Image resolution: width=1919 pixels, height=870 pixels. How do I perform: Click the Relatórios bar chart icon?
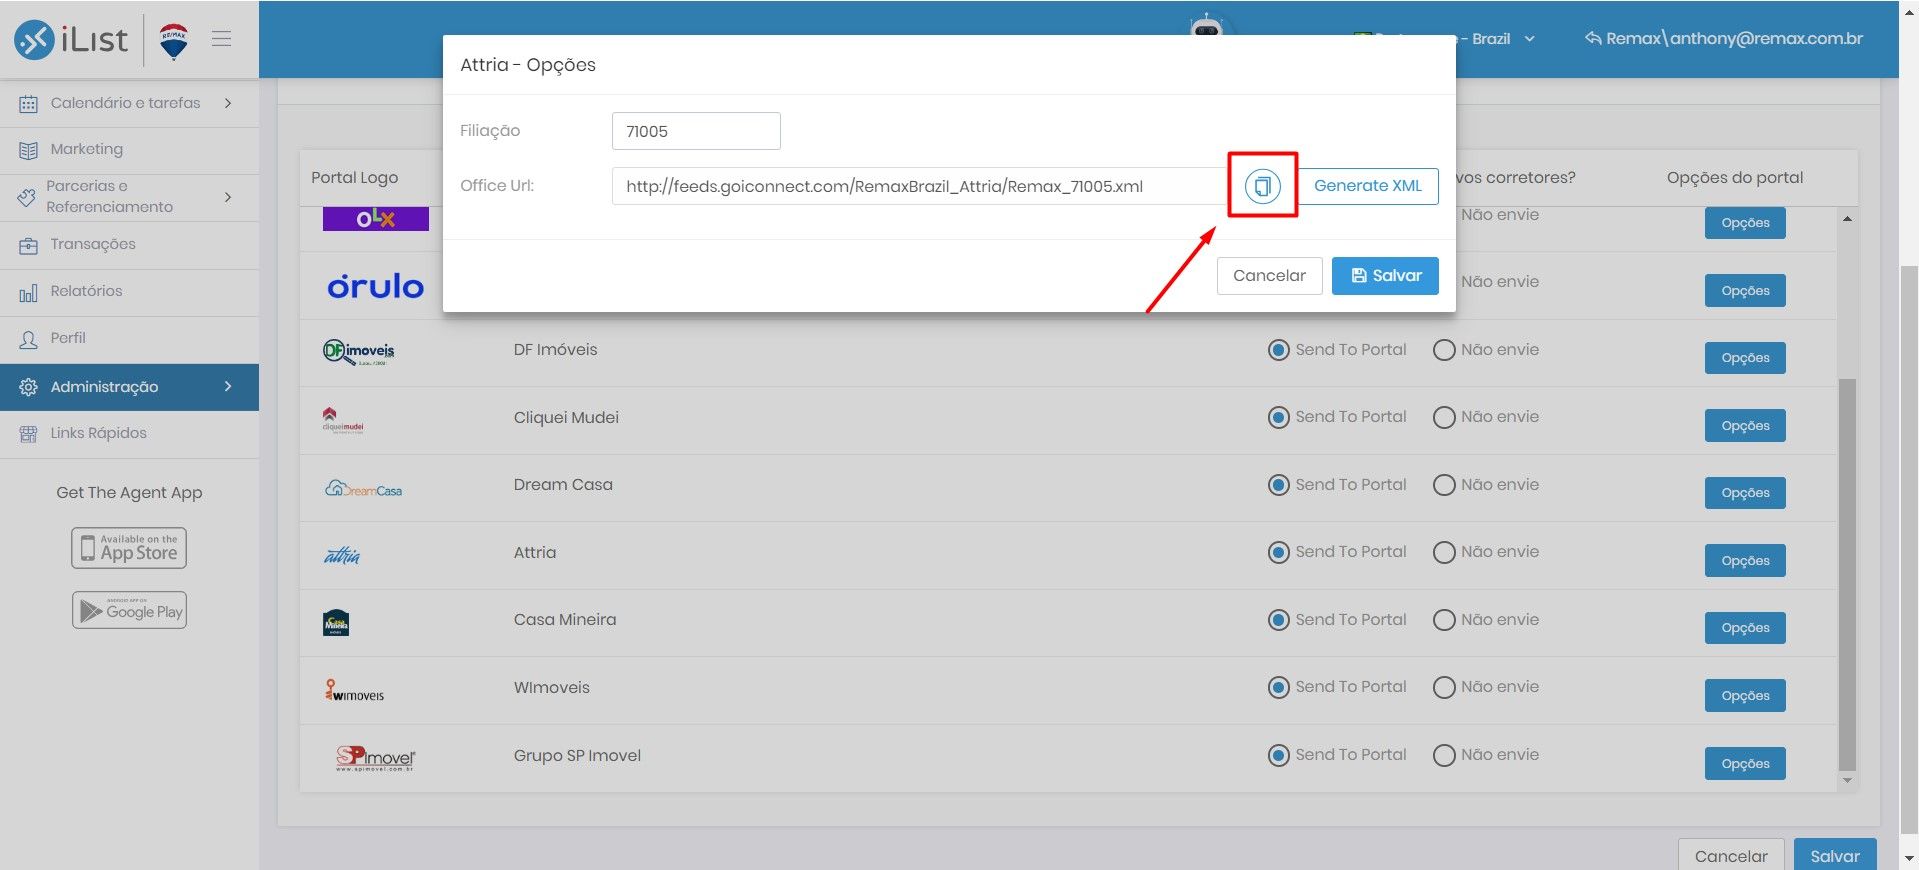pos(28,292)
